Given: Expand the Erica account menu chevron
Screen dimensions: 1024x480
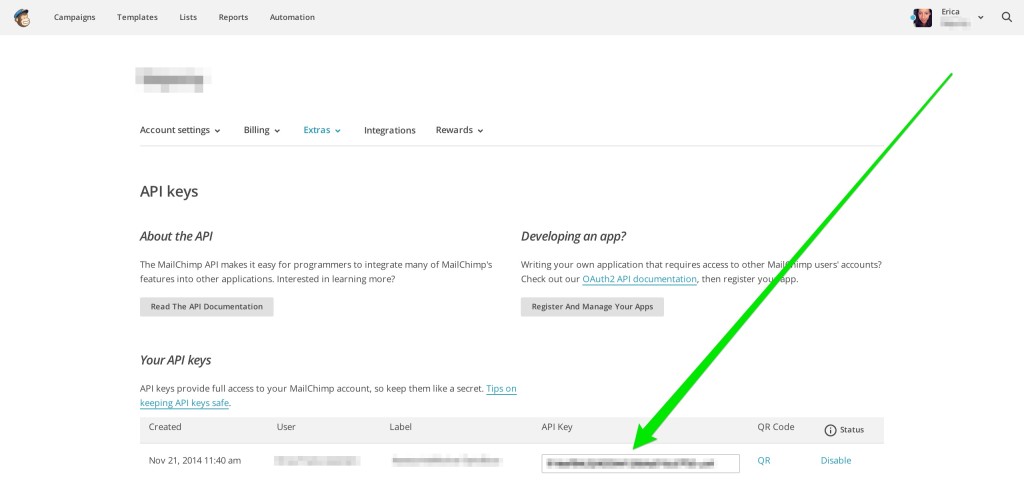Looking at the screenshot, I should click(x=980, y=18).
